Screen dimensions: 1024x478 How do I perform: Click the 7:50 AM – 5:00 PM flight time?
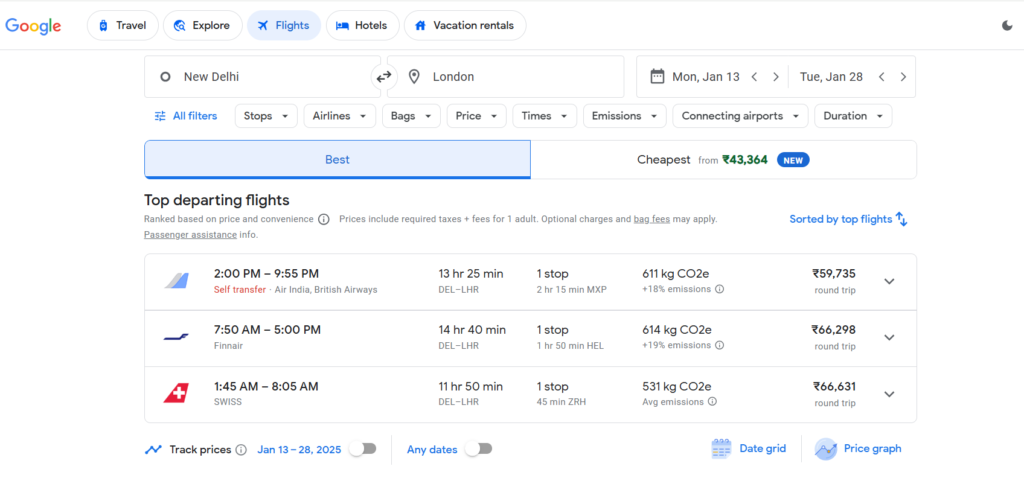[267, 330]
